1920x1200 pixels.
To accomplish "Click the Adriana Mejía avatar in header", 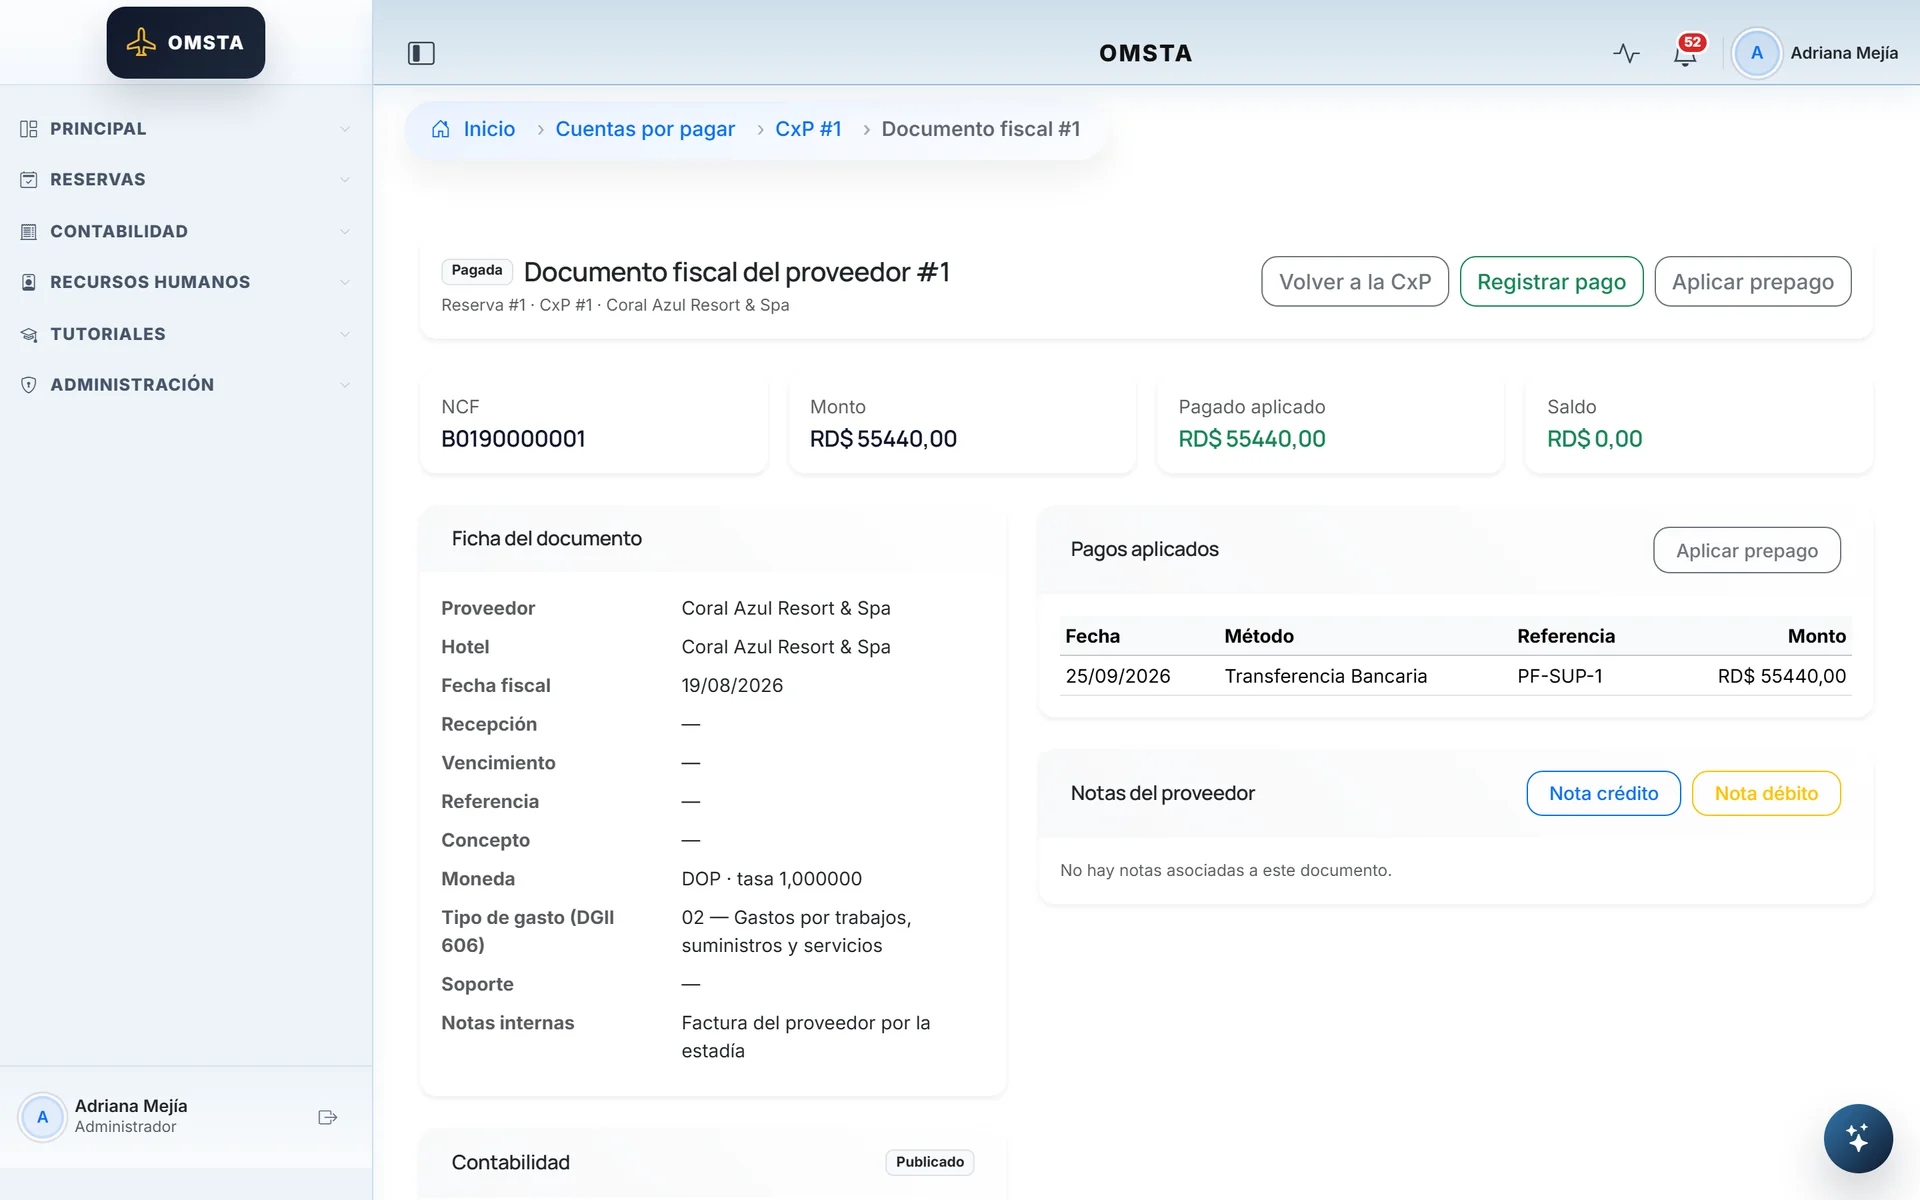I will tap(1756, 53).
